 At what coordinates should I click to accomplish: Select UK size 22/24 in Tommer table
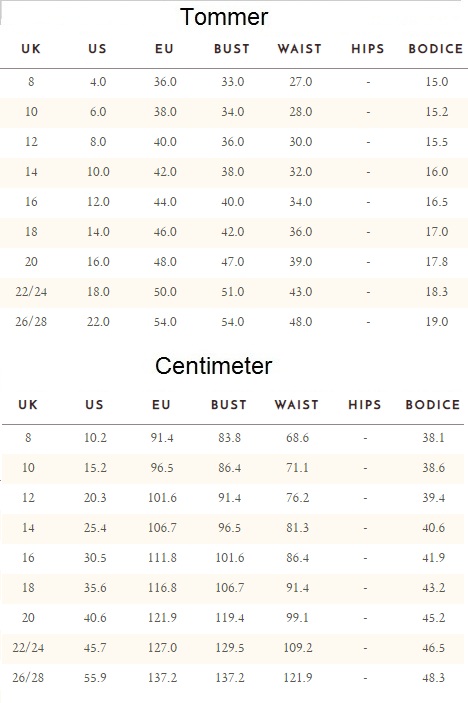click(x=31, y=291)
